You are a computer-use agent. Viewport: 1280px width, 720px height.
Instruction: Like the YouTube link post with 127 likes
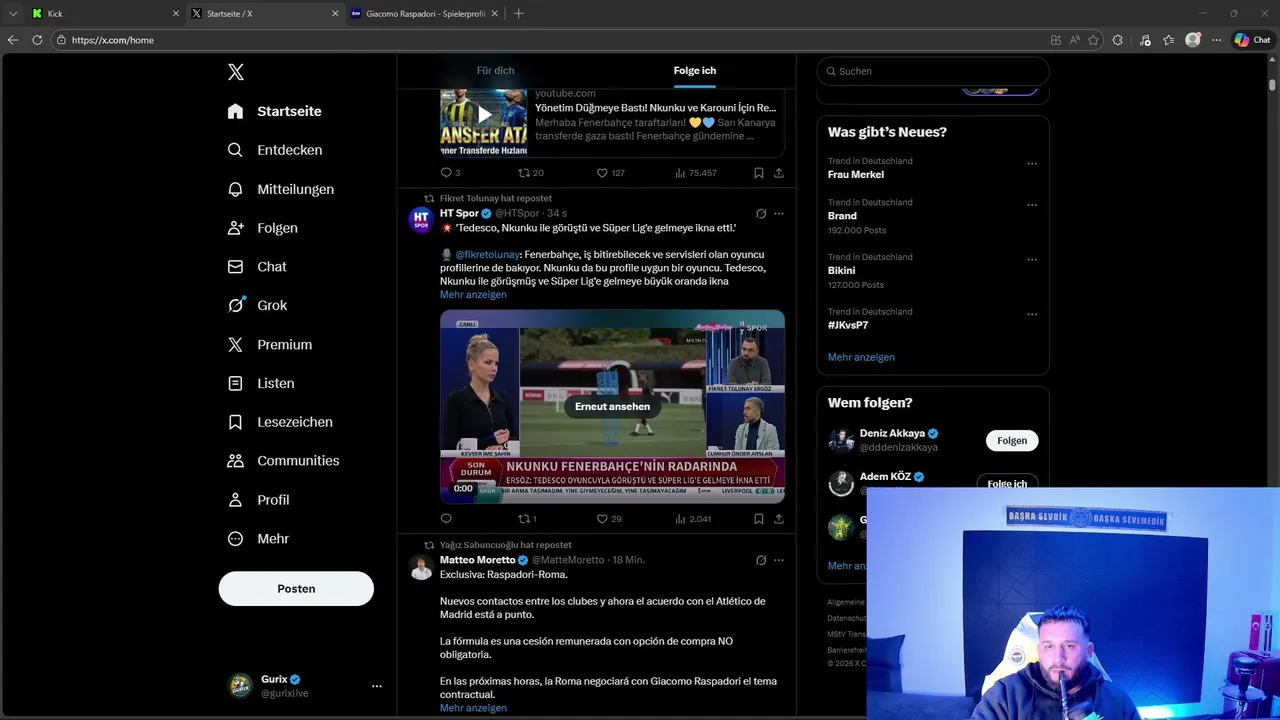pyautogui.click(x=610, y=173)
